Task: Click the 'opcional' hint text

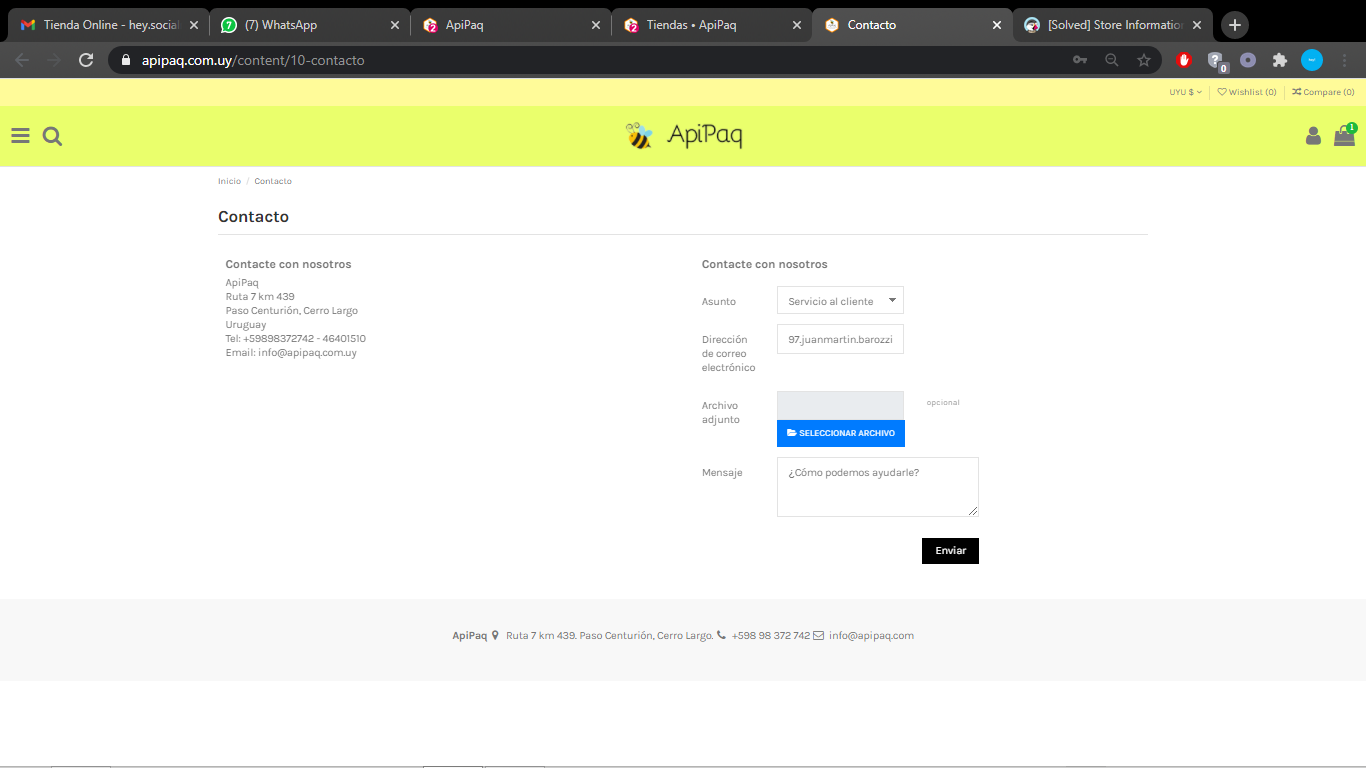Action: point(943,403)
